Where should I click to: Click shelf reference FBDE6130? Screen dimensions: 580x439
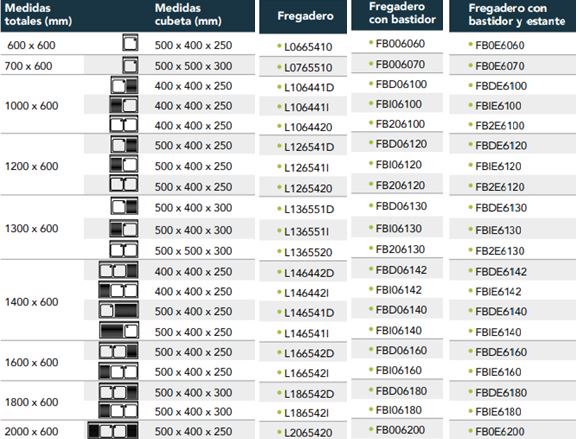click(x=501, y=208)
